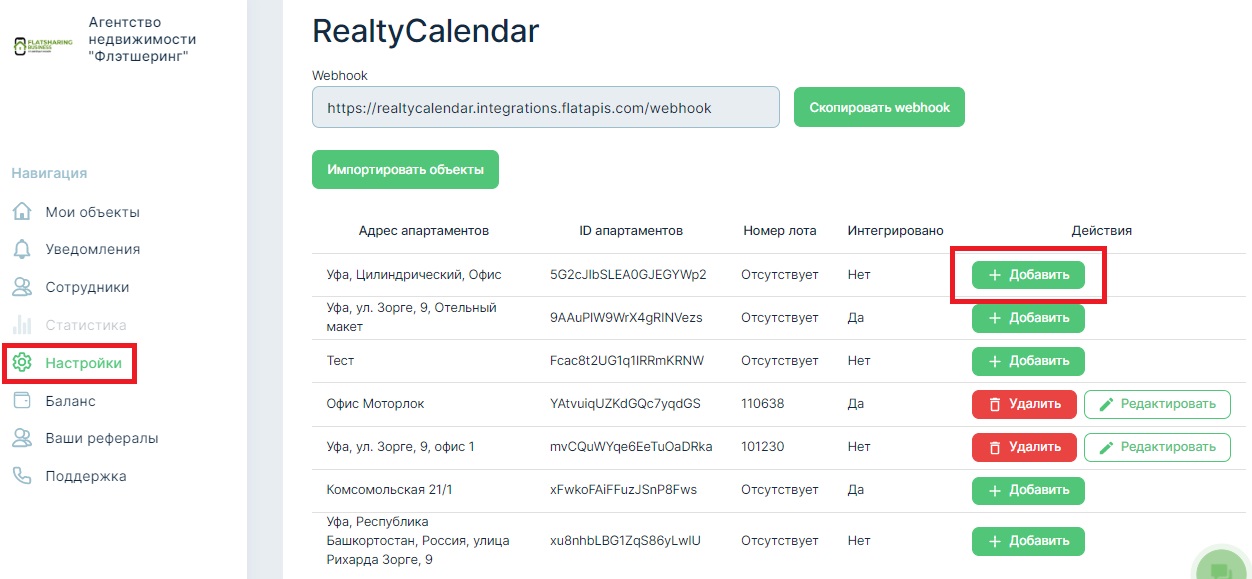
Task: Click the wallet icon beside Баланс
Action: point(22,401)
